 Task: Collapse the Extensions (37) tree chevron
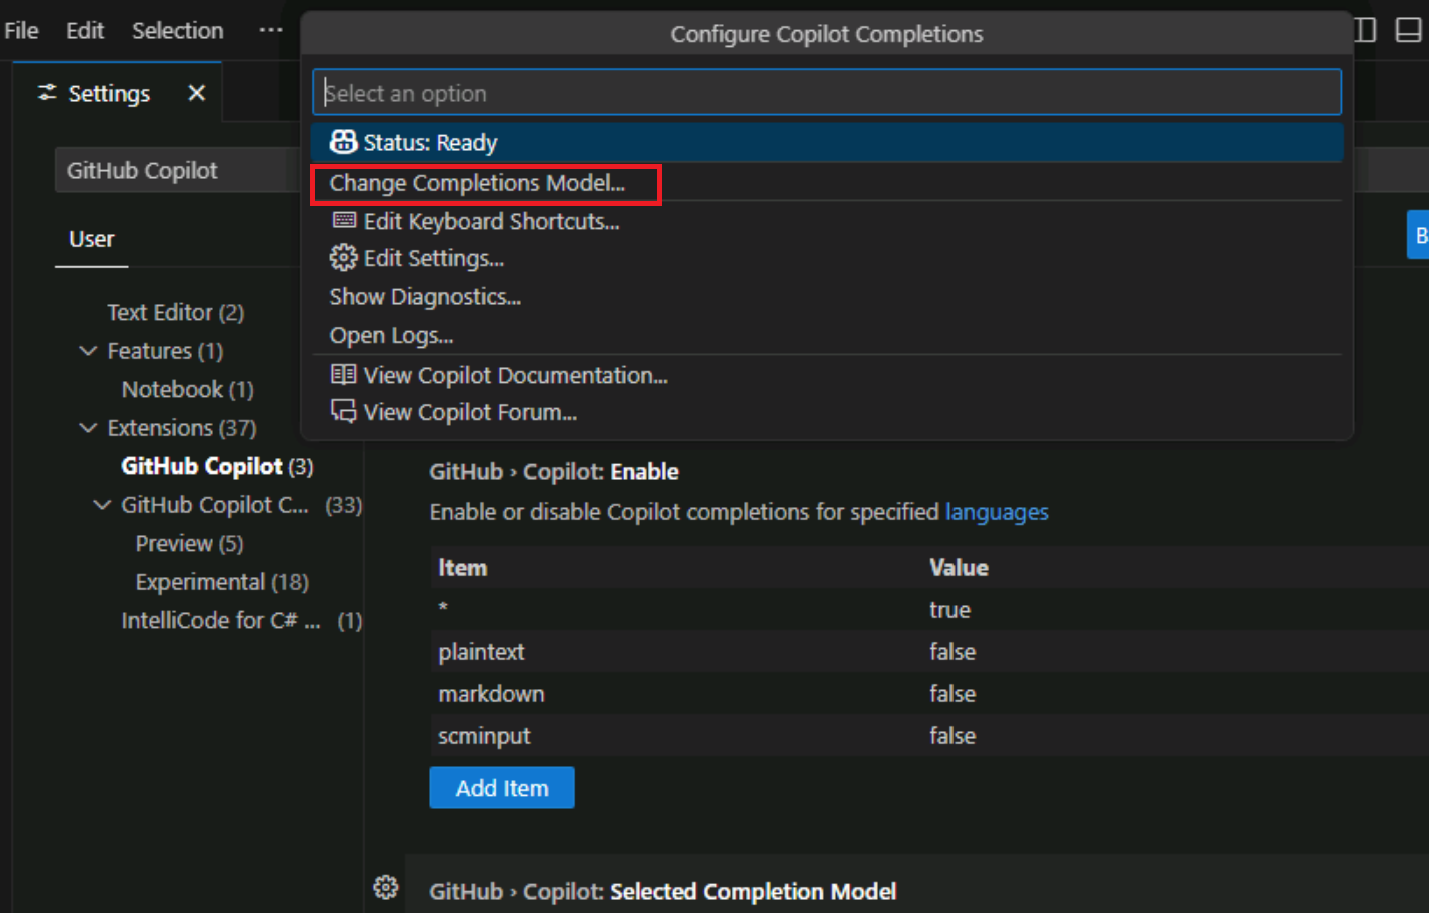coord(88,428)
